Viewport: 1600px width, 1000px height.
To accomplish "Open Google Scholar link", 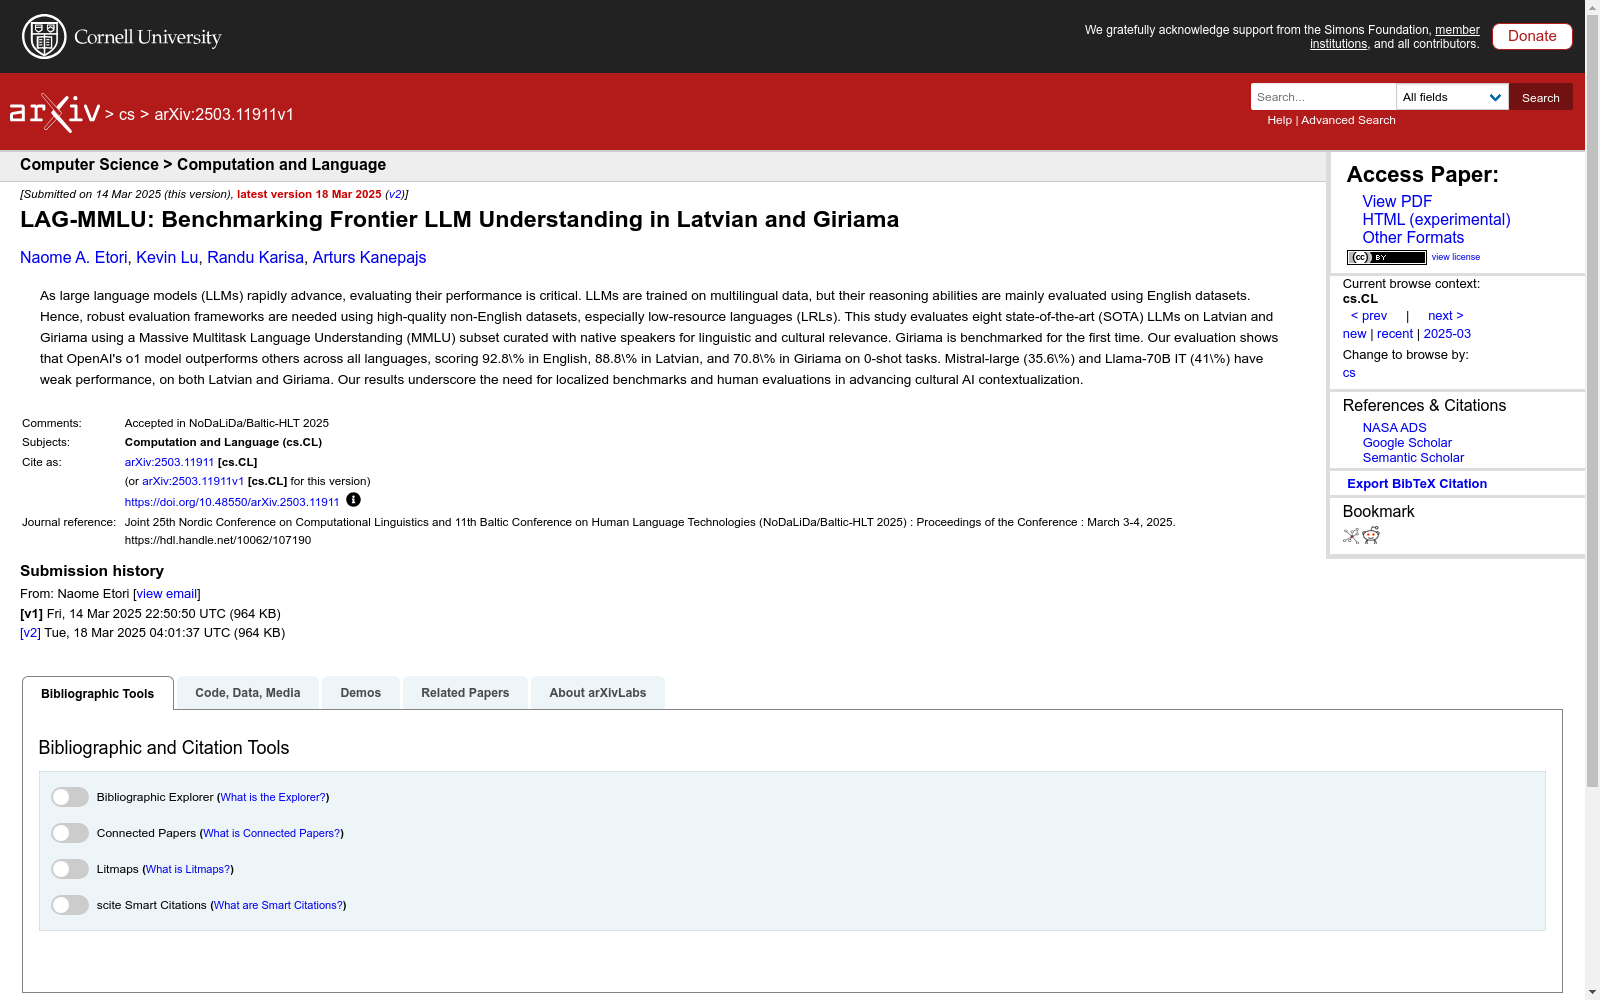I will pyautogui.click(x=1407, y=443).
